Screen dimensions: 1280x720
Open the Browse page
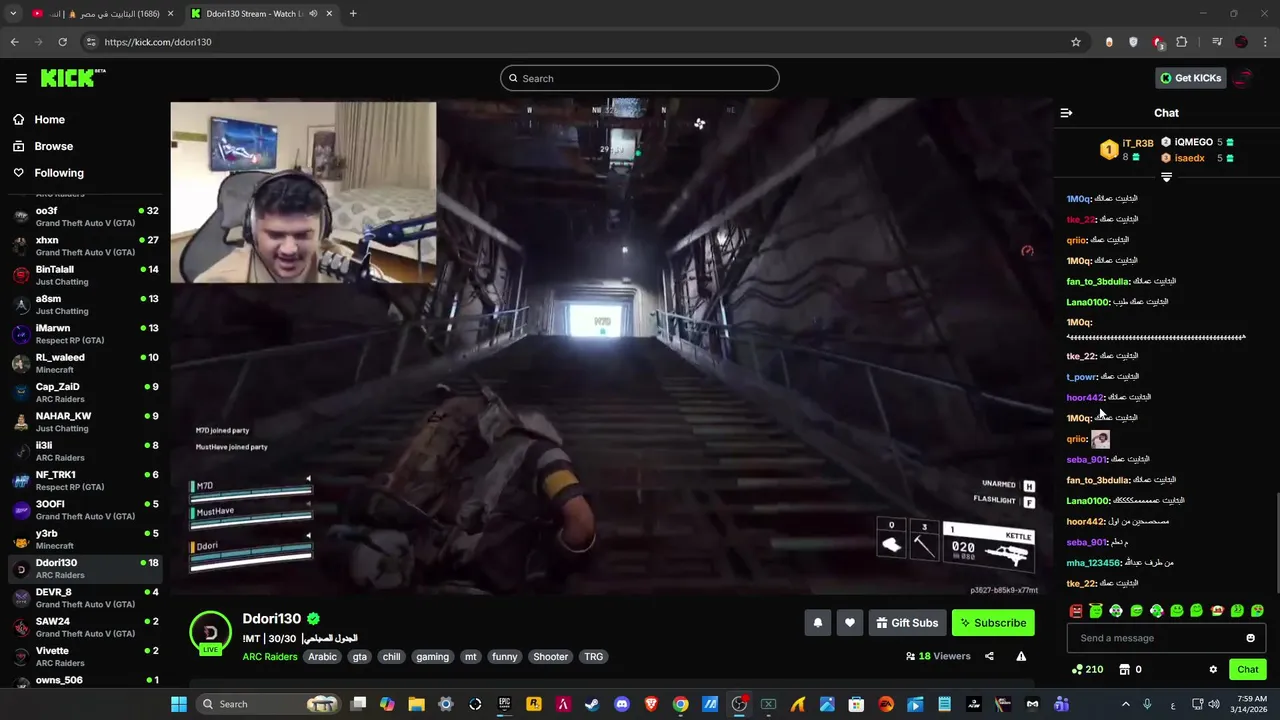pos(53,146)
